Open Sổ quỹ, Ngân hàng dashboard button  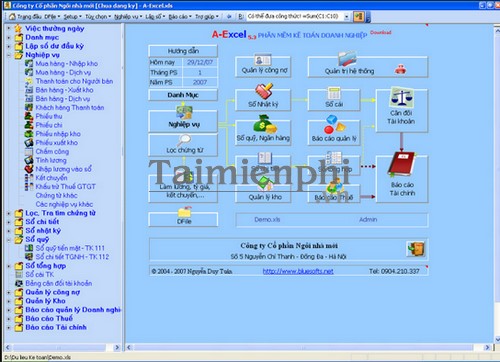click(x=263, y=133)
